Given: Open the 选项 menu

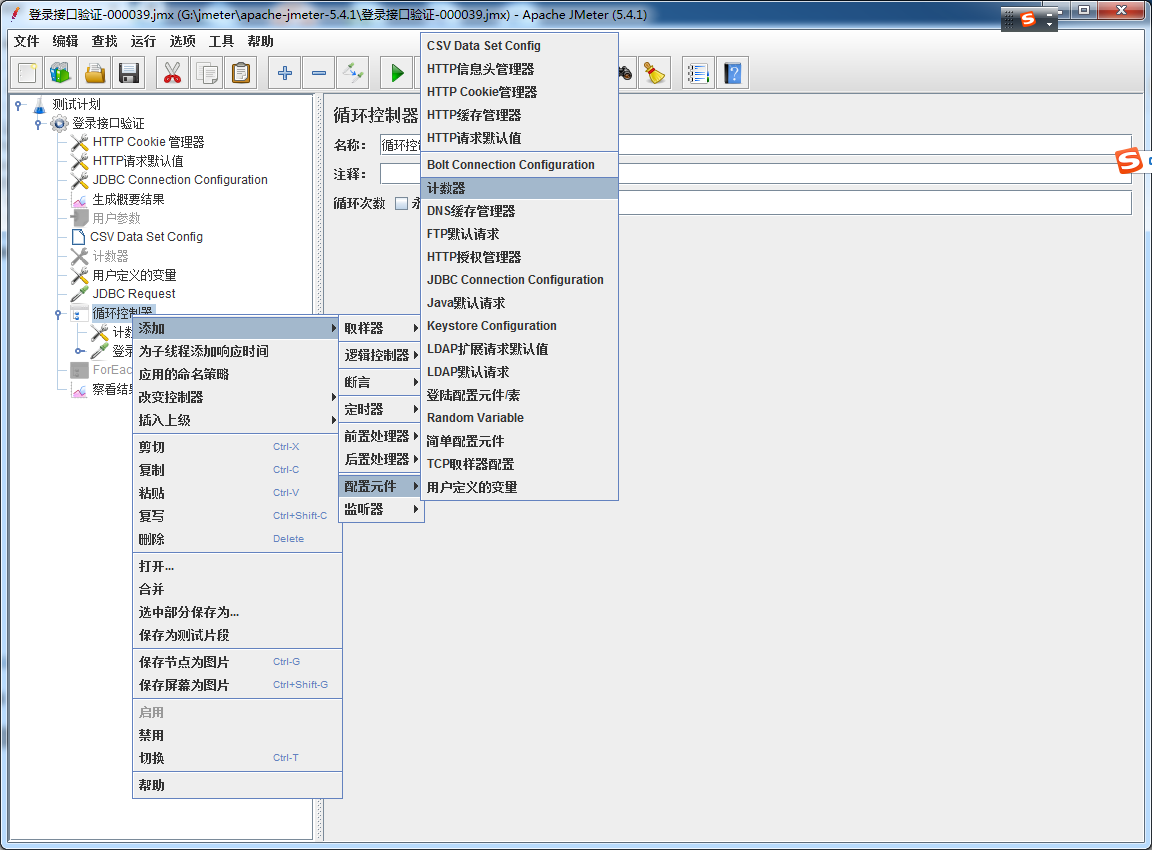Looking at the screenshot, I should 182,41.
